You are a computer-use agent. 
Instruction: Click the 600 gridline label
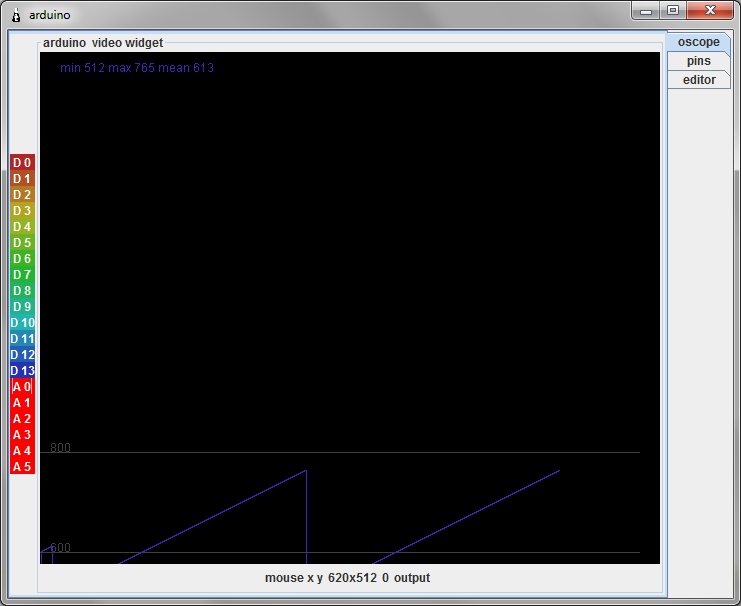tap(60, 547)
